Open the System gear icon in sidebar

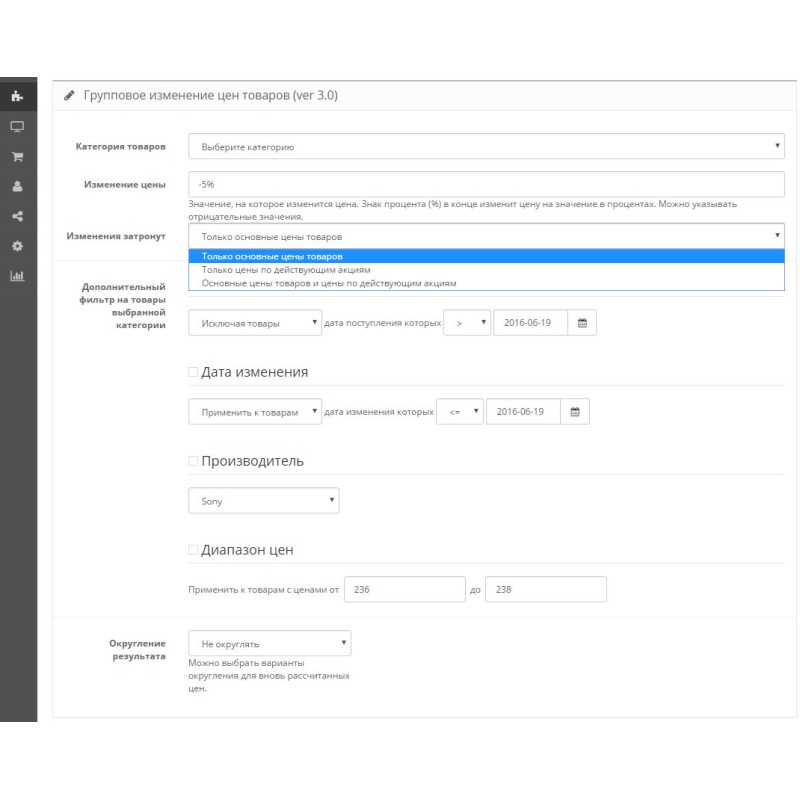click(17, 246)
